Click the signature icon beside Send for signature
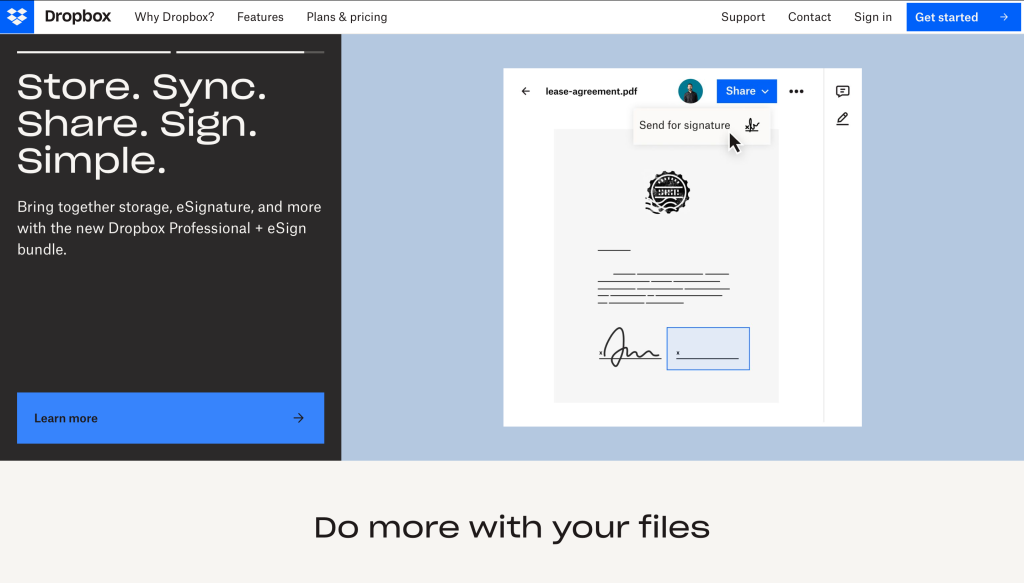Screen dimensions: 1024x583 pyautogui.click(x=752, y=125)
